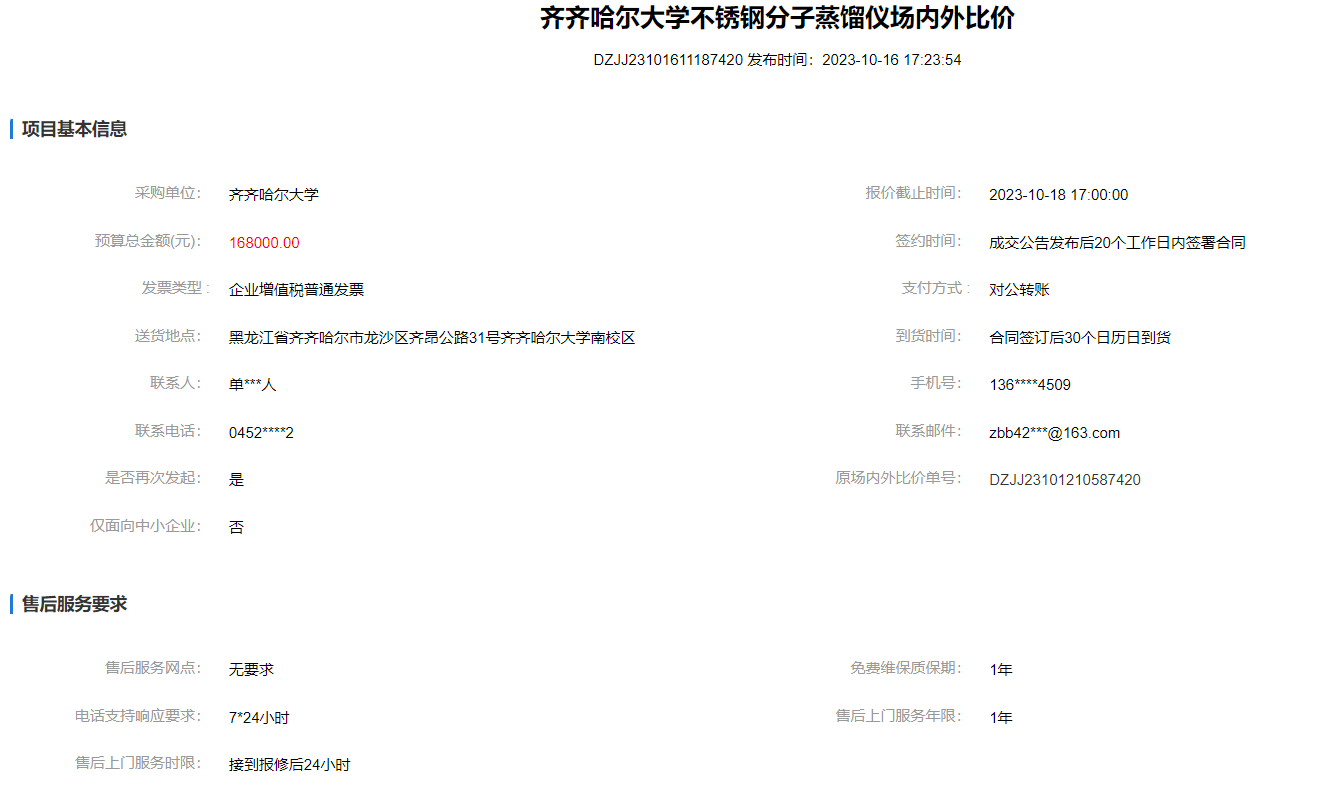Click the mobile number 136****4509
The height and width of the screenshot is (793, 1323).
coord(1029,385)
